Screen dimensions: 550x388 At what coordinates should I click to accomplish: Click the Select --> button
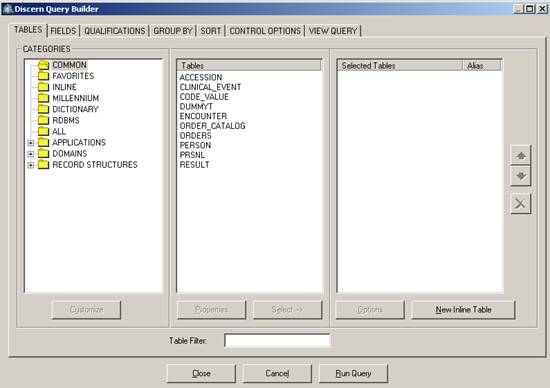pos(287,310)
